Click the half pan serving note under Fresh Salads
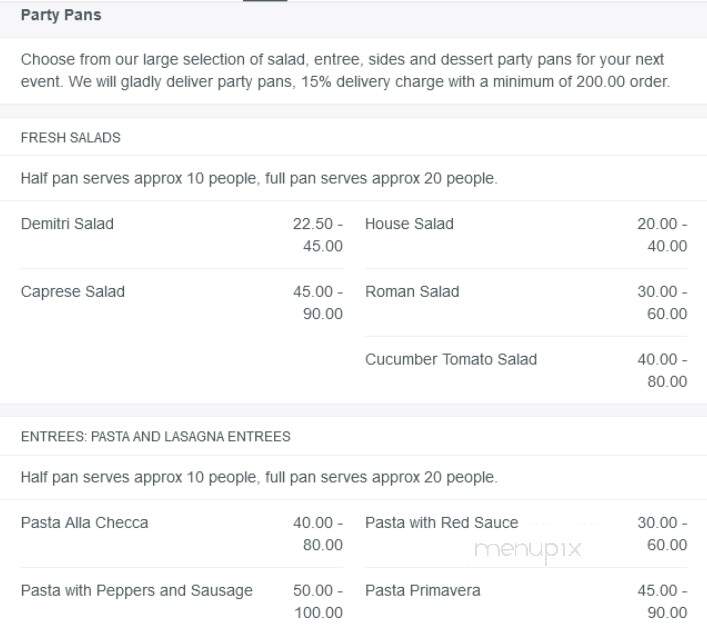The width and height of the screenshot is (707, 632). coord(259,179)
